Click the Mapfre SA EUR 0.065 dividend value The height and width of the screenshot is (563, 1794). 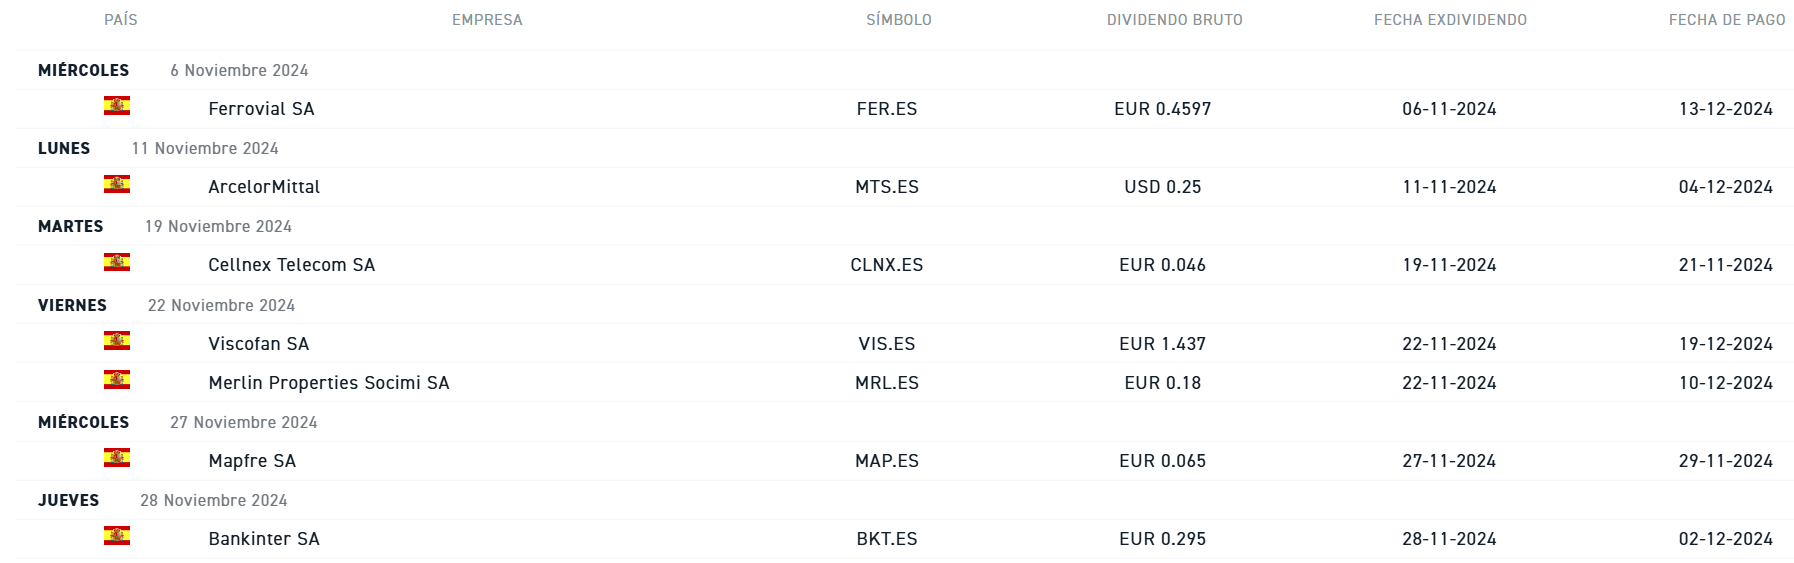pos(1162,461)
